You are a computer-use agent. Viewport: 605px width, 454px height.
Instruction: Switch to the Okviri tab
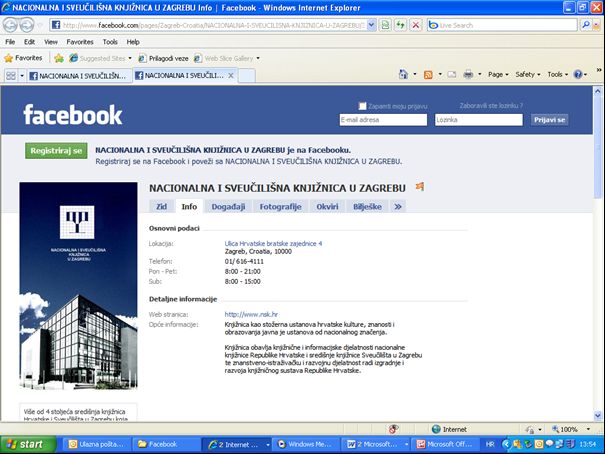(327, 207)
